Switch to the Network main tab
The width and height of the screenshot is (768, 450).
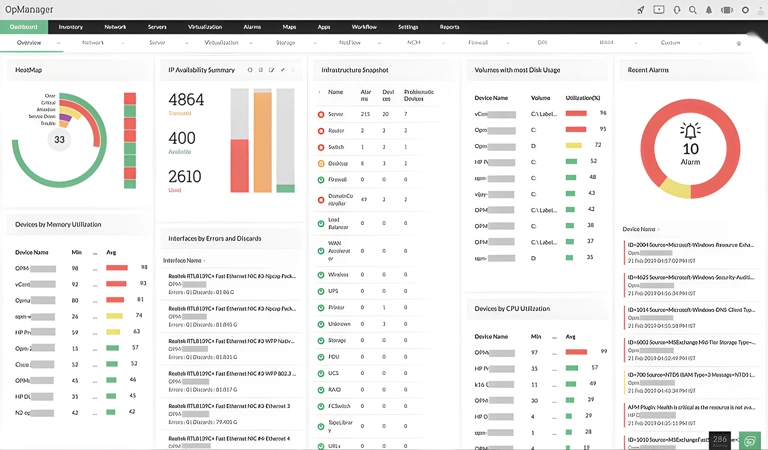[115, 27]
